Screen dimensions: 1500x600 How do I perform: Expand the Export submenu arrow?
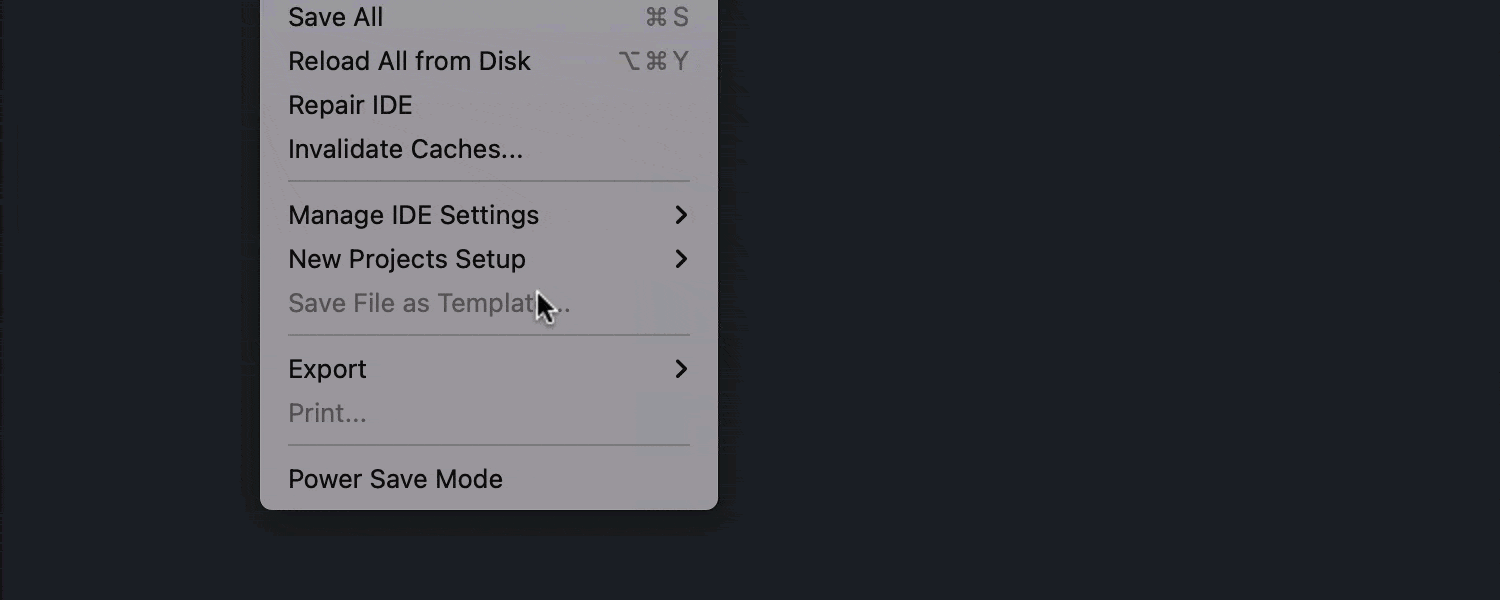[x=682, y=369]
